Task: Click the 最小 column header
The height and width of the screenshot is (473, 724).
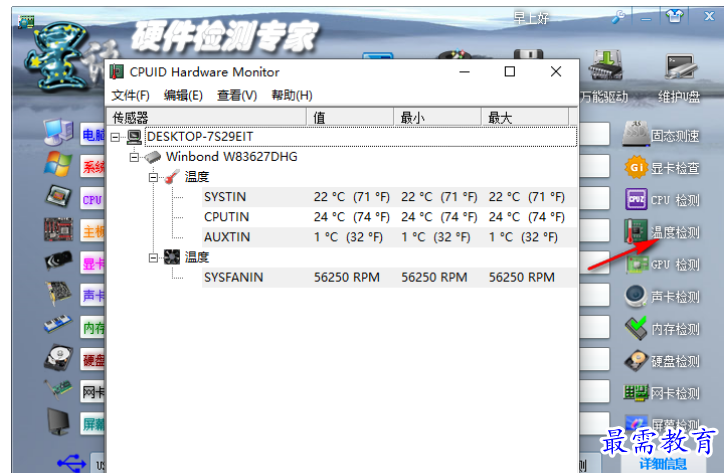Action: point(437,117)
